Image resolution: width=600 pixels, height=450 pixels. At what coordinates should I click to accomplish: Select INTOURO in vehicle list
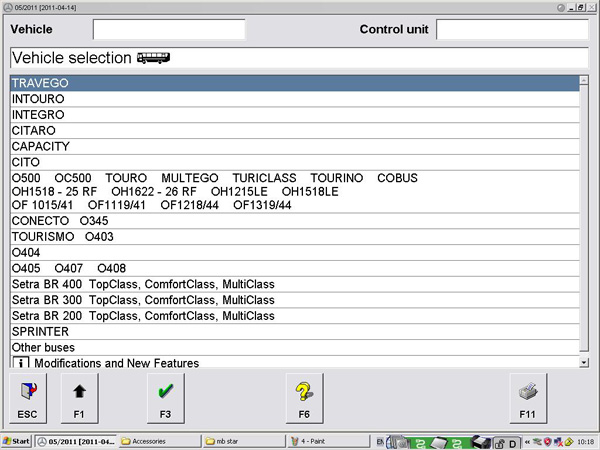[x=295, y=99]
